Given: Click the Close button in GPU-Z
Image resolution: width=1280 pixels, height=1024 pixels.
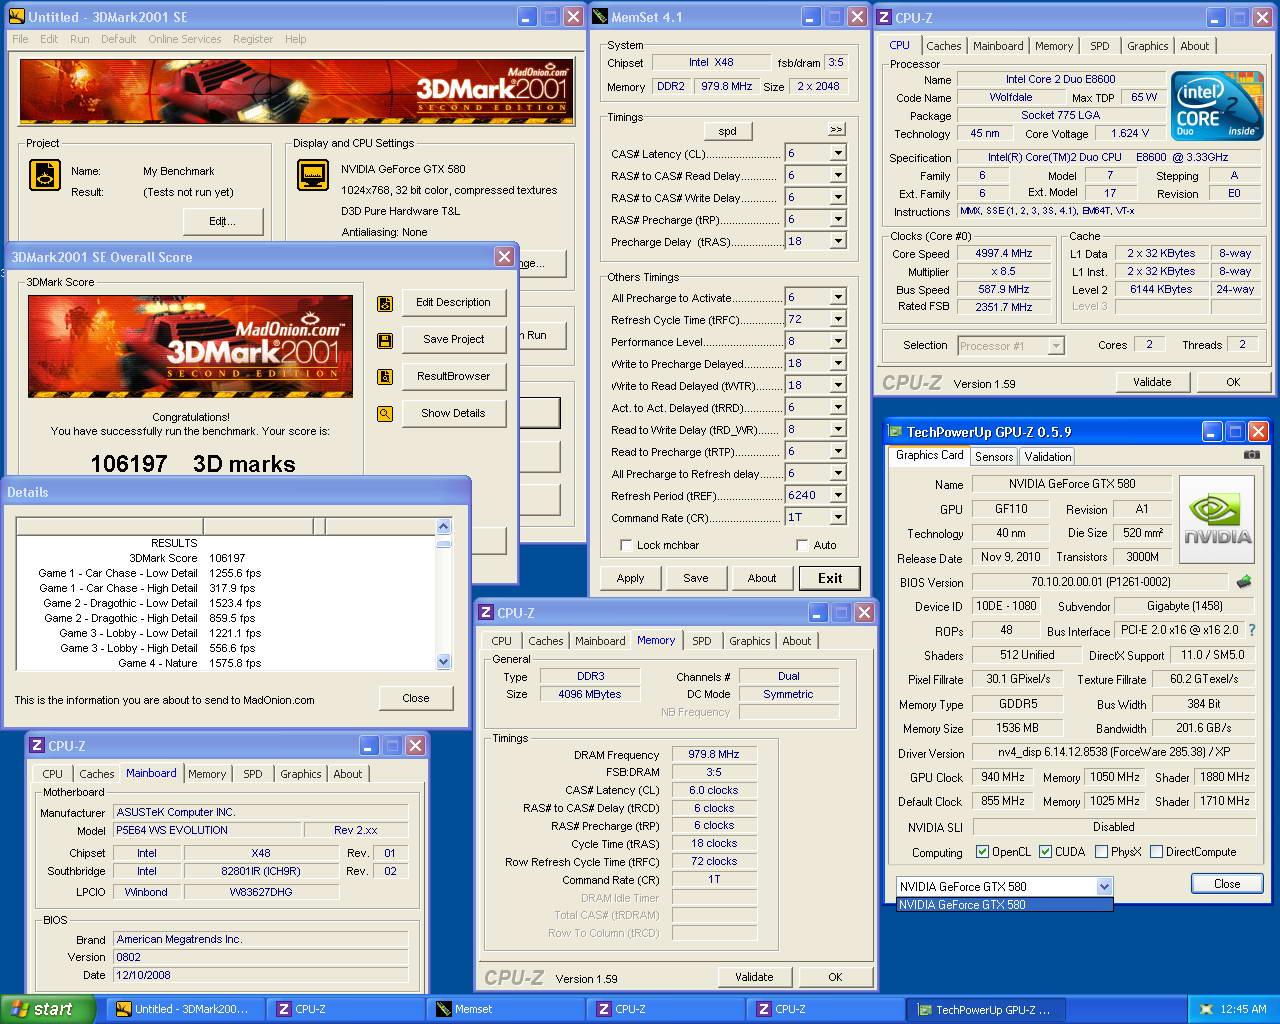Looking at the screenshot, I should point(1227,884).
